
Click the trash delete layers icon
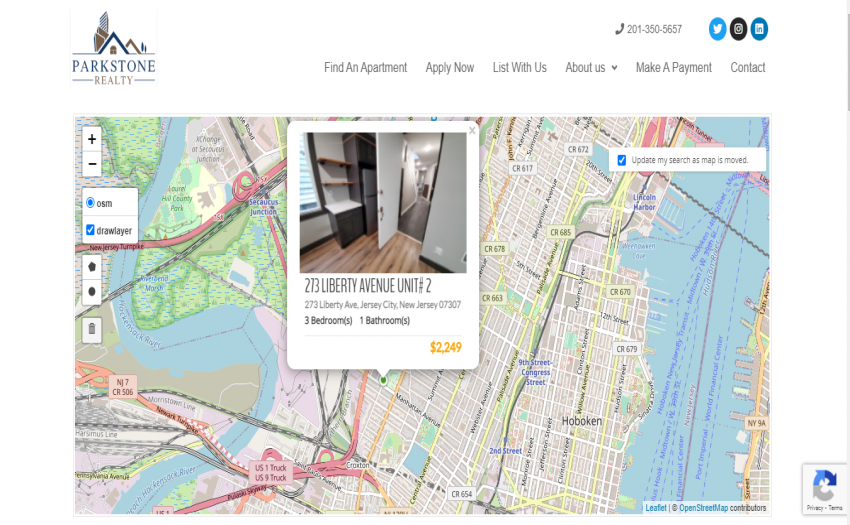point(92,329)
